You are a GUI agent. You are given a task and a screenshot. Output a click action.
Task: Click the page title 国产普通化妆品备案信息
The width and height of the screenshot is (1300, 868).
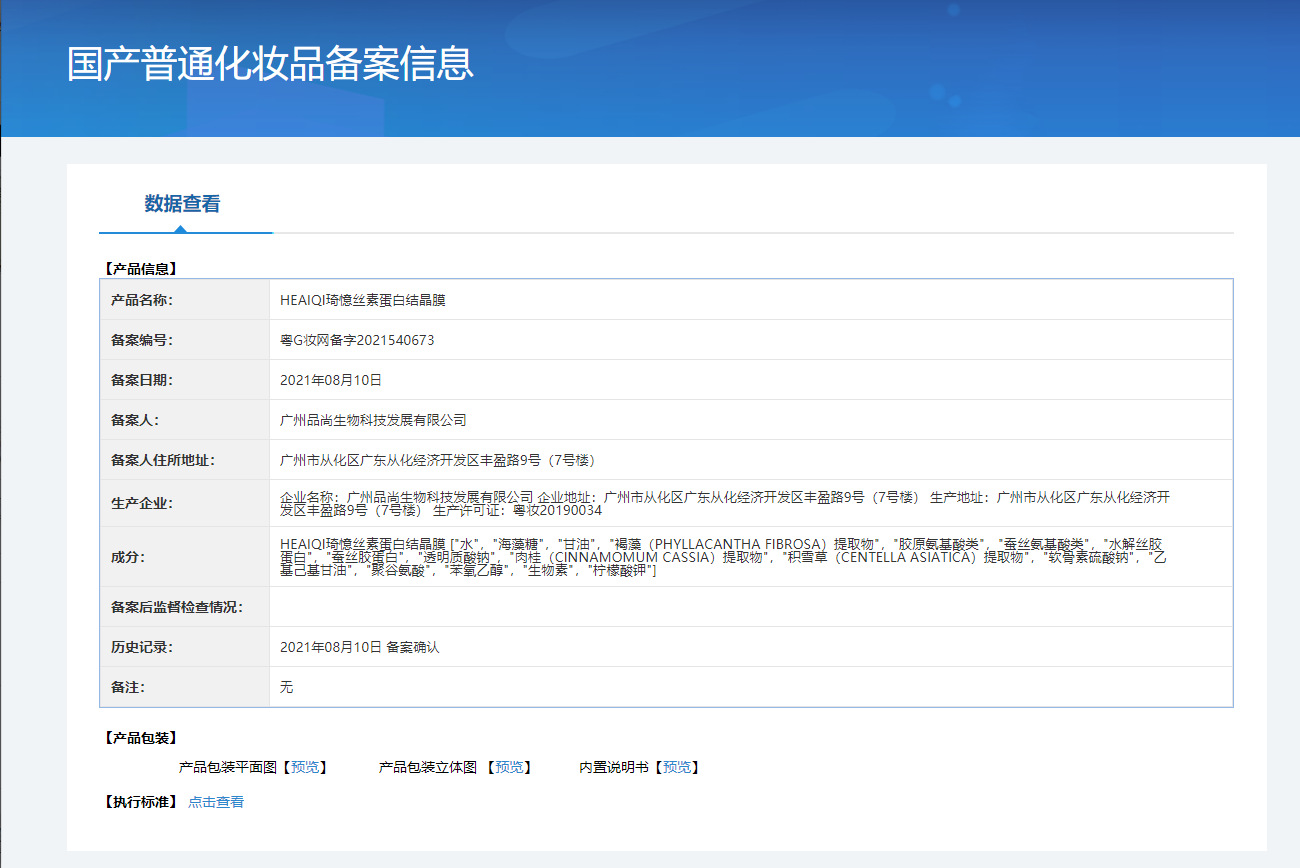tap(270, 63)
